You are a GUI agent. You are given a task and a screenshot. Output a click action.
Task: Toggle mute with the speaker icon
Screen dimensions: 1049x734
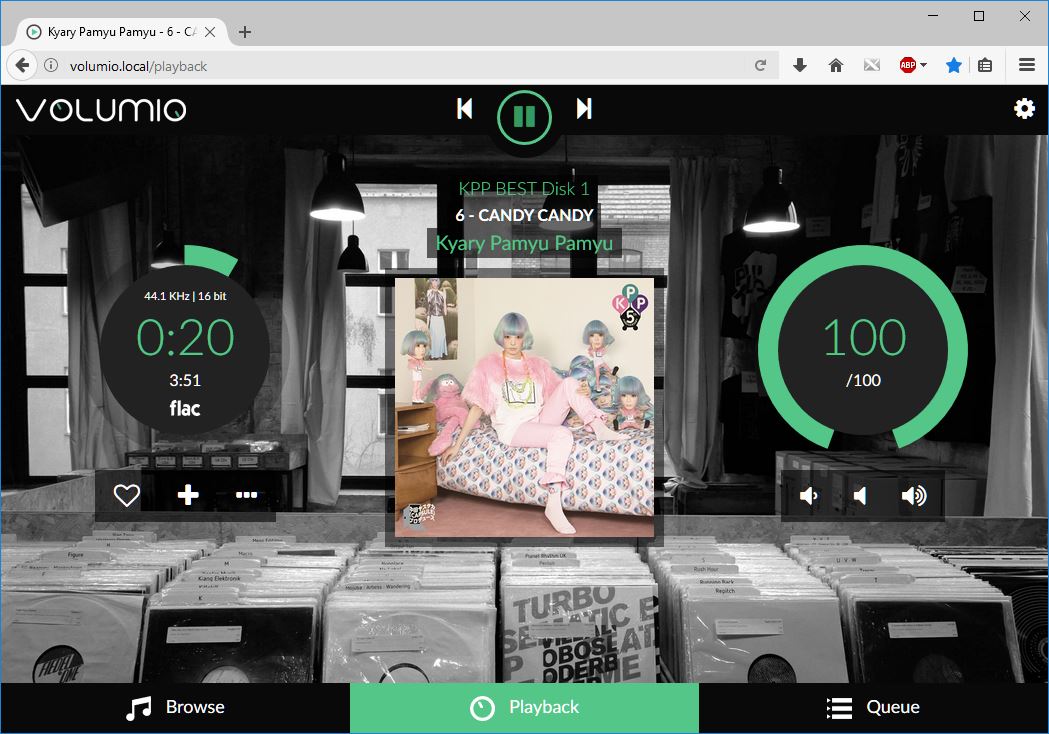pos(860,496)
